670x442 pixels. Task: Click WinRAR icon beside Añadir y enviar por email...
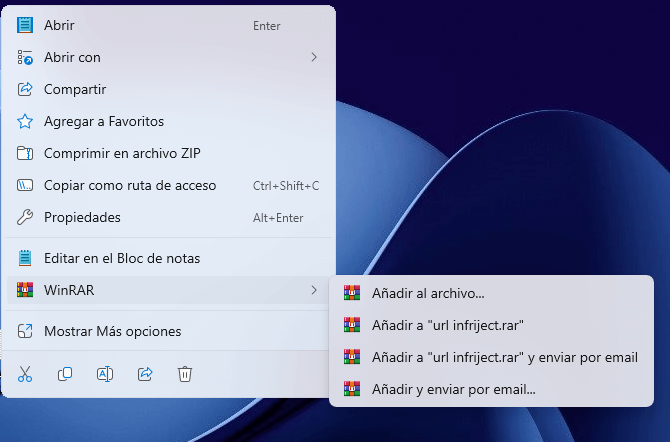(x=352, y=389)
